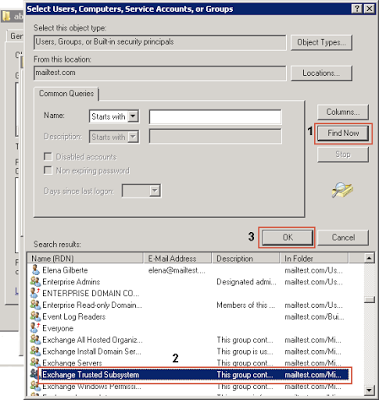
Task: Click the 'Members of this ...' description cell
Action: point(246,305)
